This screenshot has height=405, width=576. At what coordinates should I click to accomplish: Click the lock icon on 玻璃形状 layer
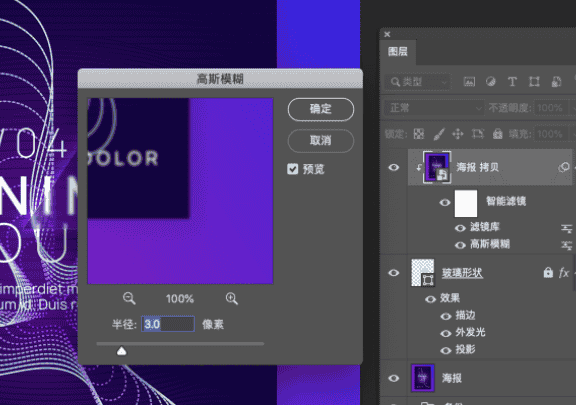(x=548, y=273)
